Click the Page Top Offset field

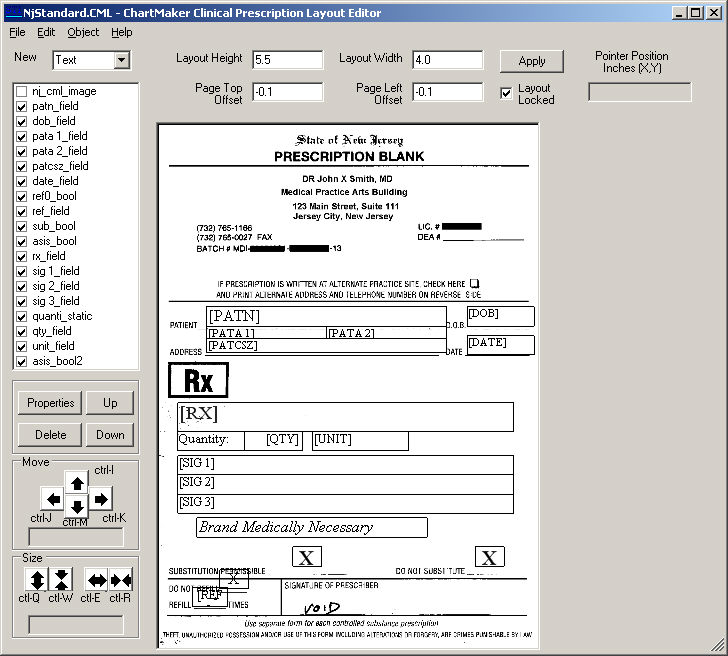[x=287, y=92]
